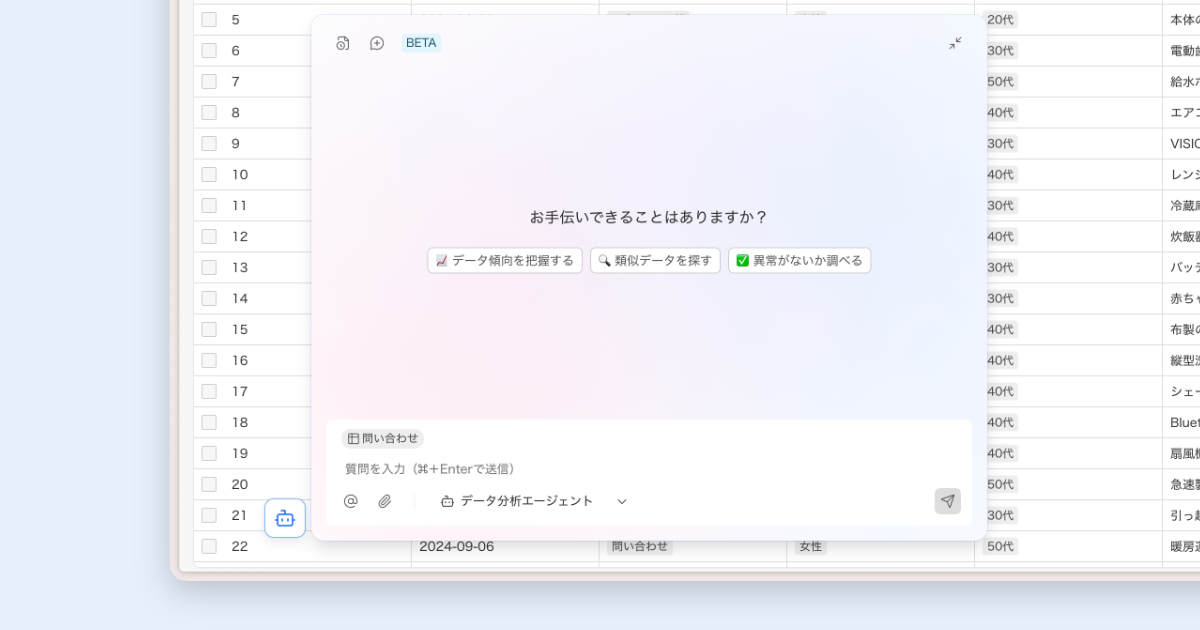Choose 類似データを探す suggestion

pyautogui.click(x=655, y=260)
